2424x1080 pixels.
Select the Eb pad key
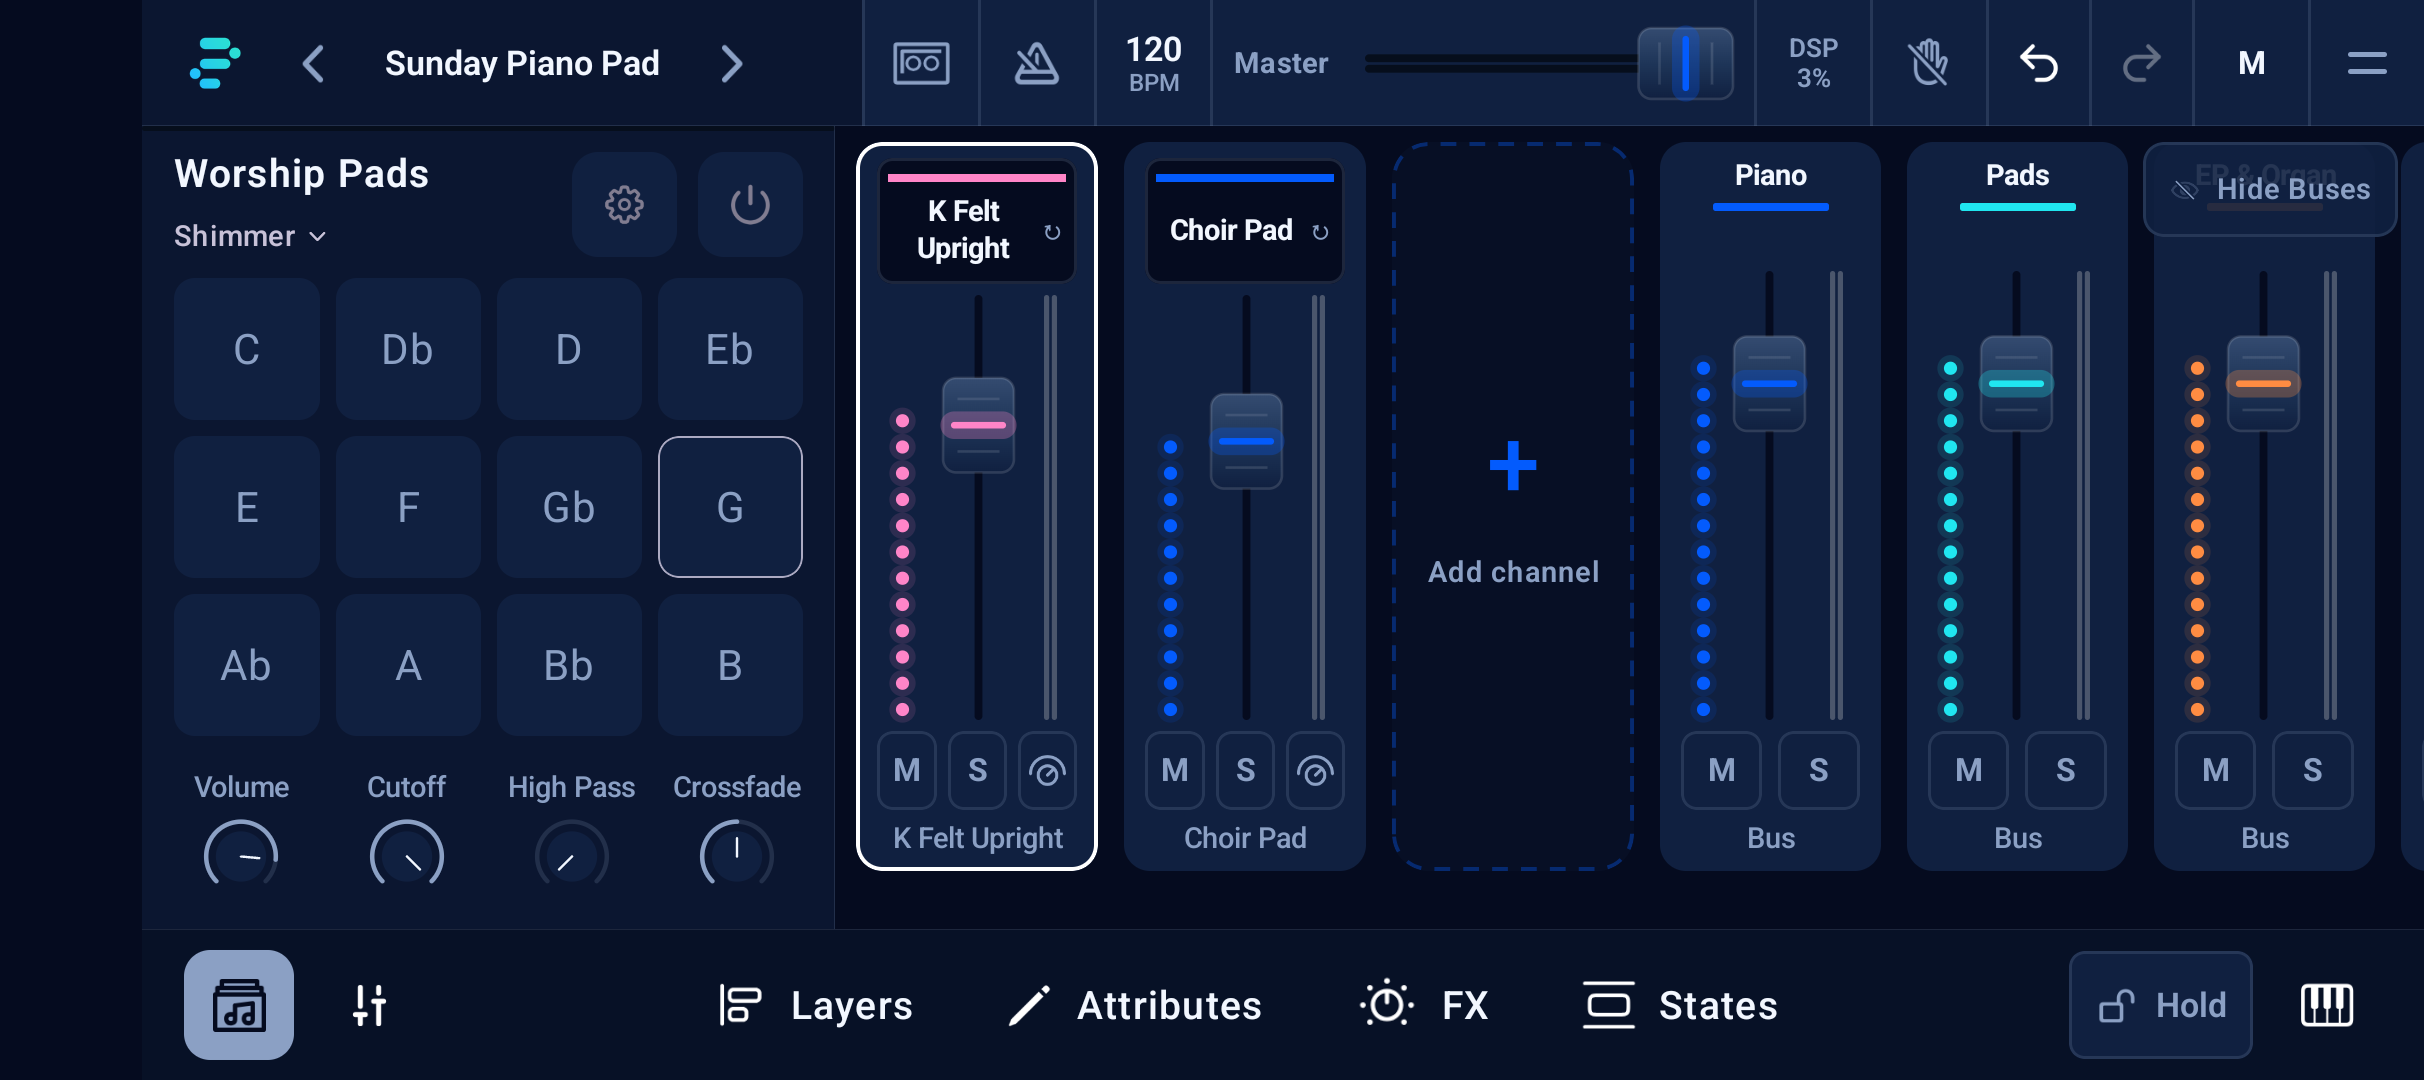pos(730,349)
